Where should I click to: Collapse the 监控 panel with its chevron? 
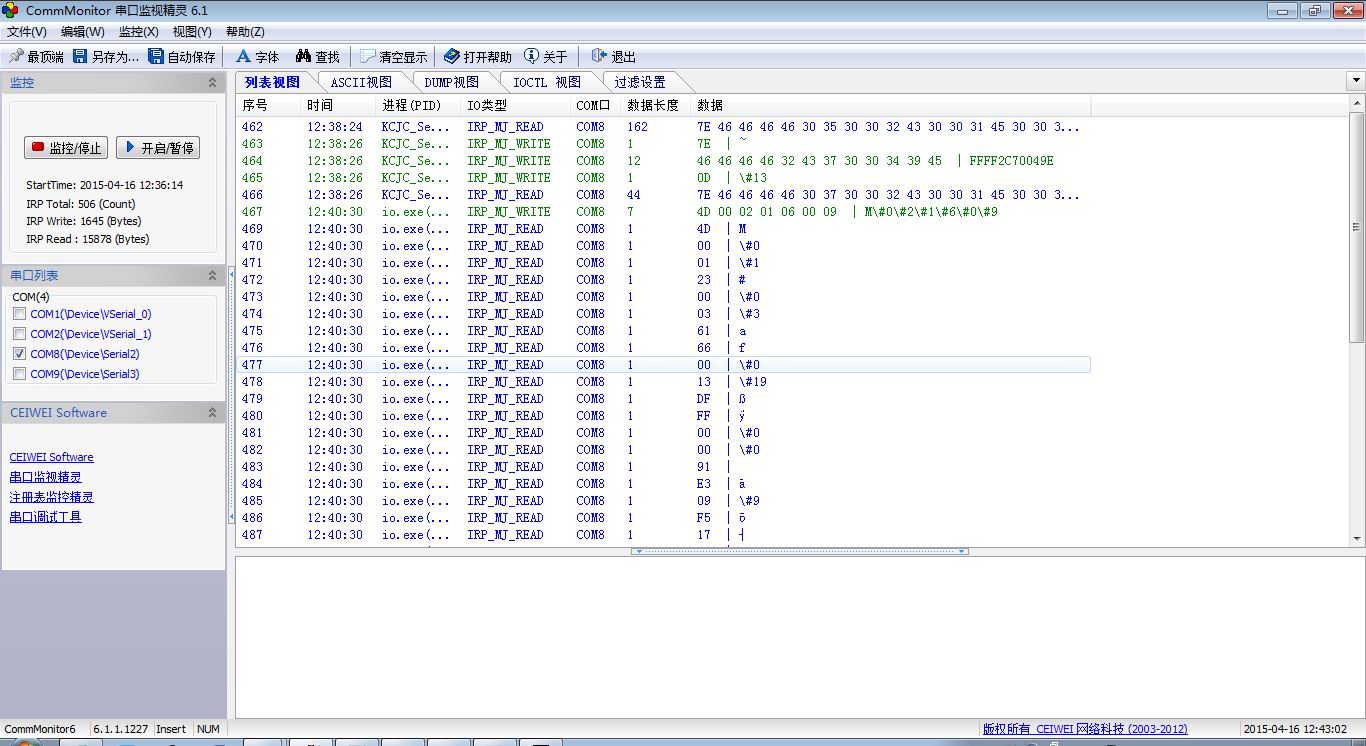212,83
